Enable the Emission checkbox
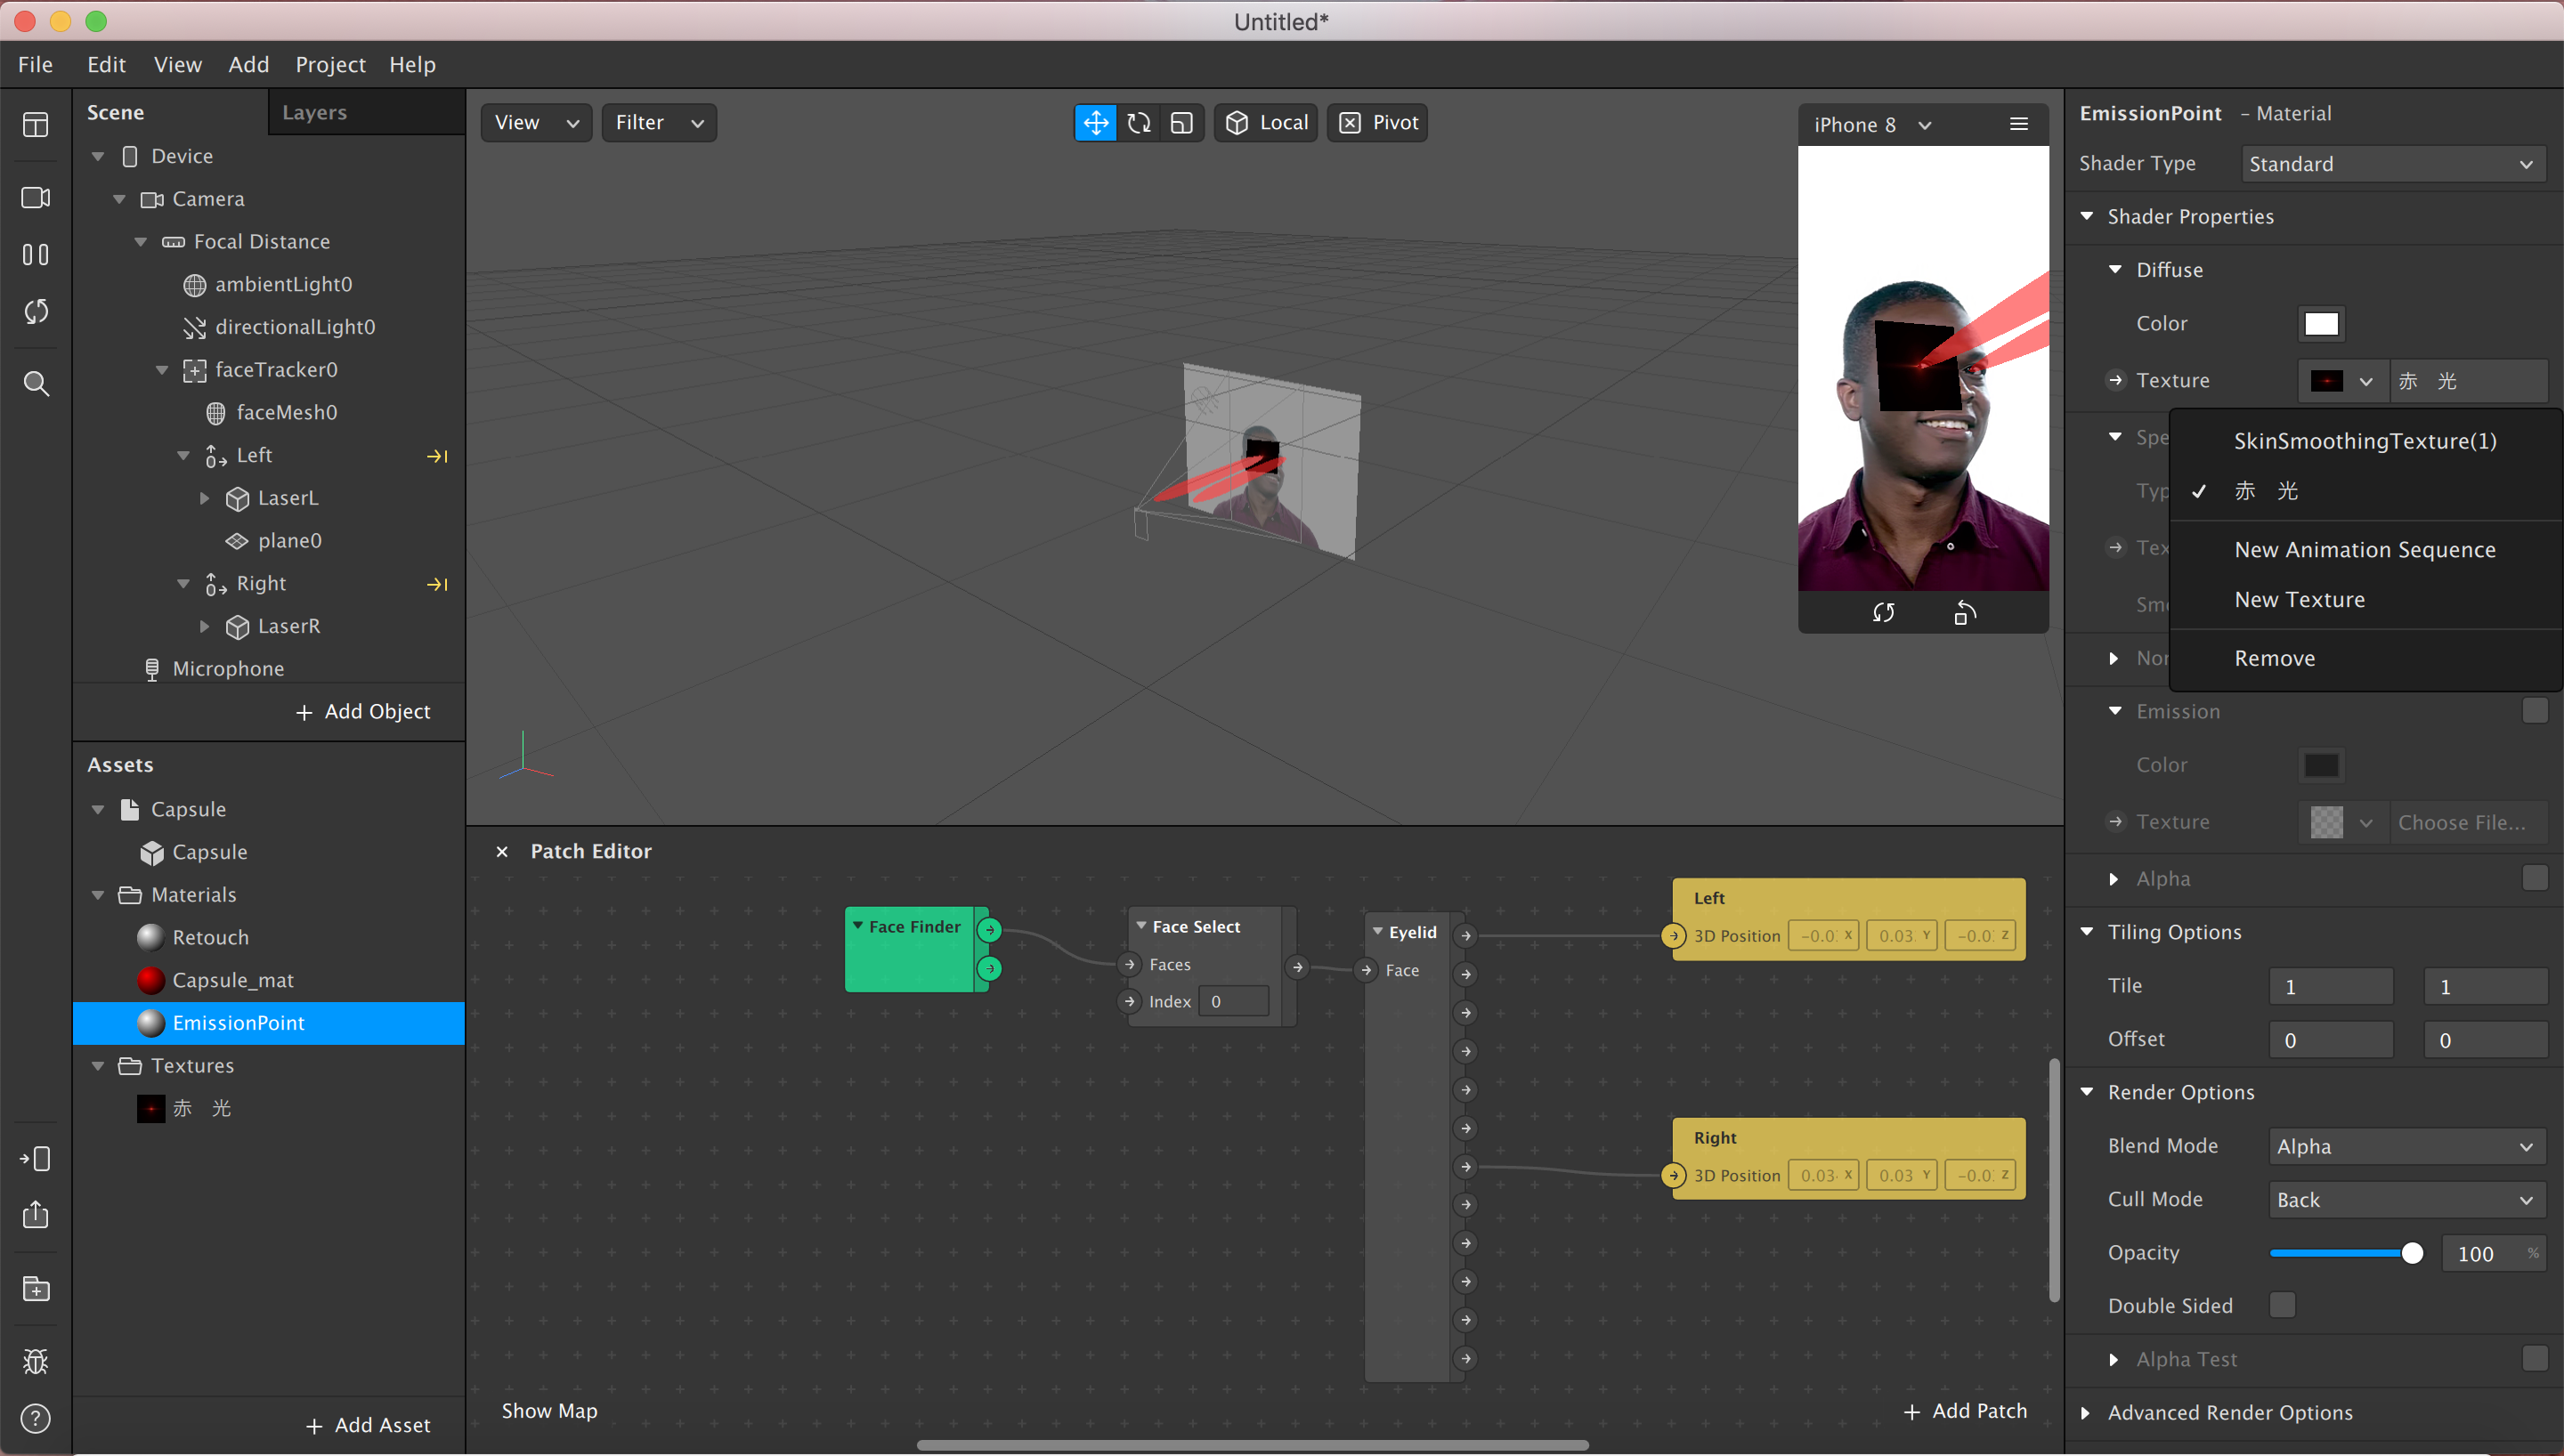The image size is (2564, 1456). tap(2534, 711)
